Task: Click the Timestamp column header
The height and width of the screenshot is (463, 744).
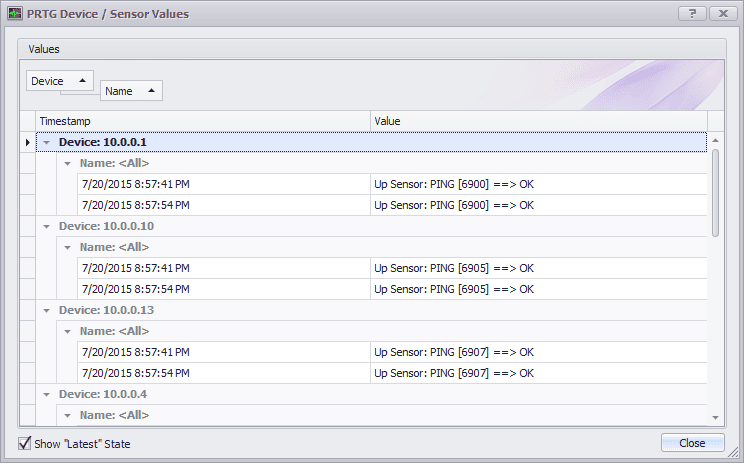Action: pos(203,121)
